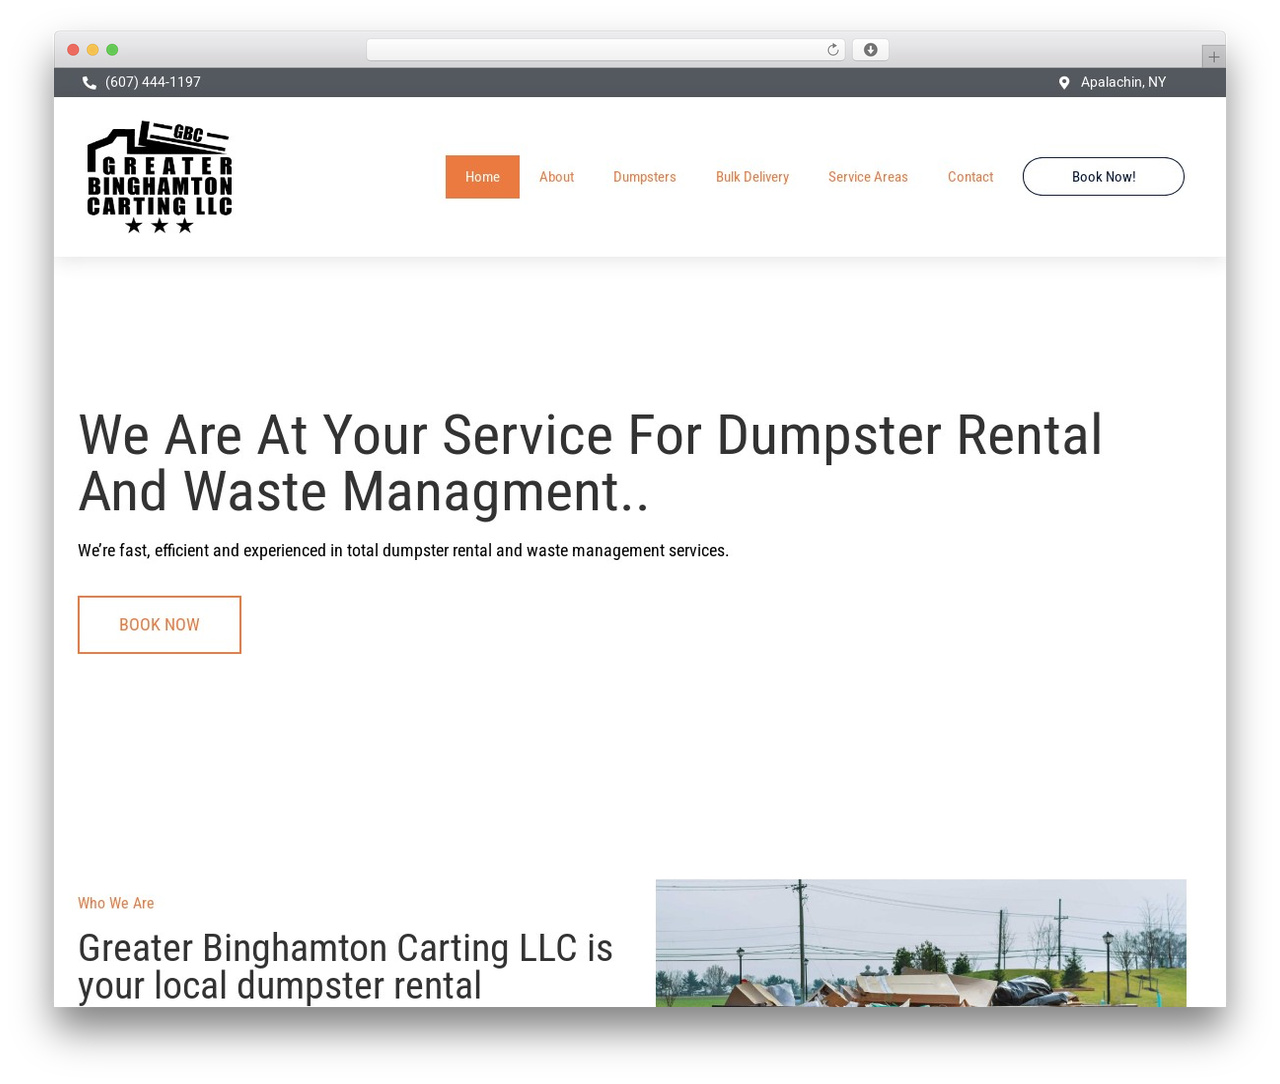
Task: Click the 'Who We Are' label
Action: coord(116,903)
